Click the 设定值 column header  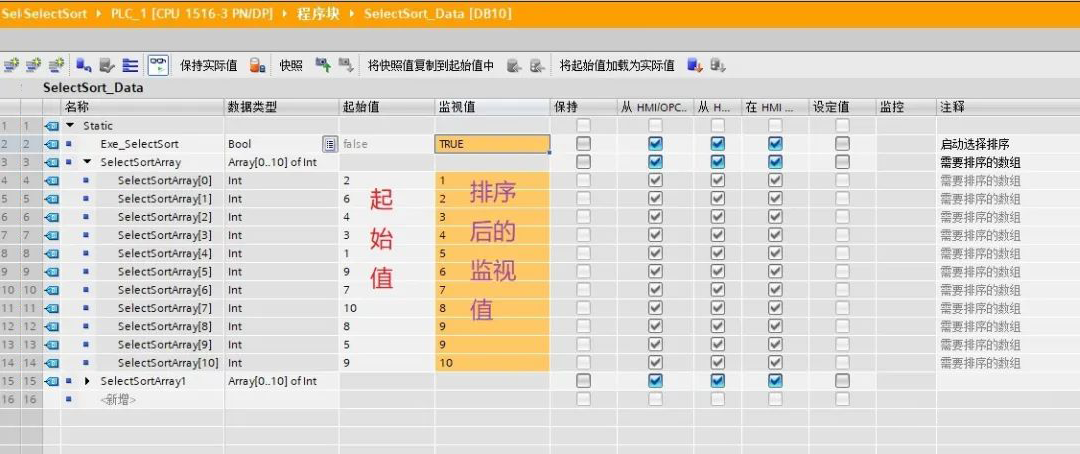(x=842, y=107)
